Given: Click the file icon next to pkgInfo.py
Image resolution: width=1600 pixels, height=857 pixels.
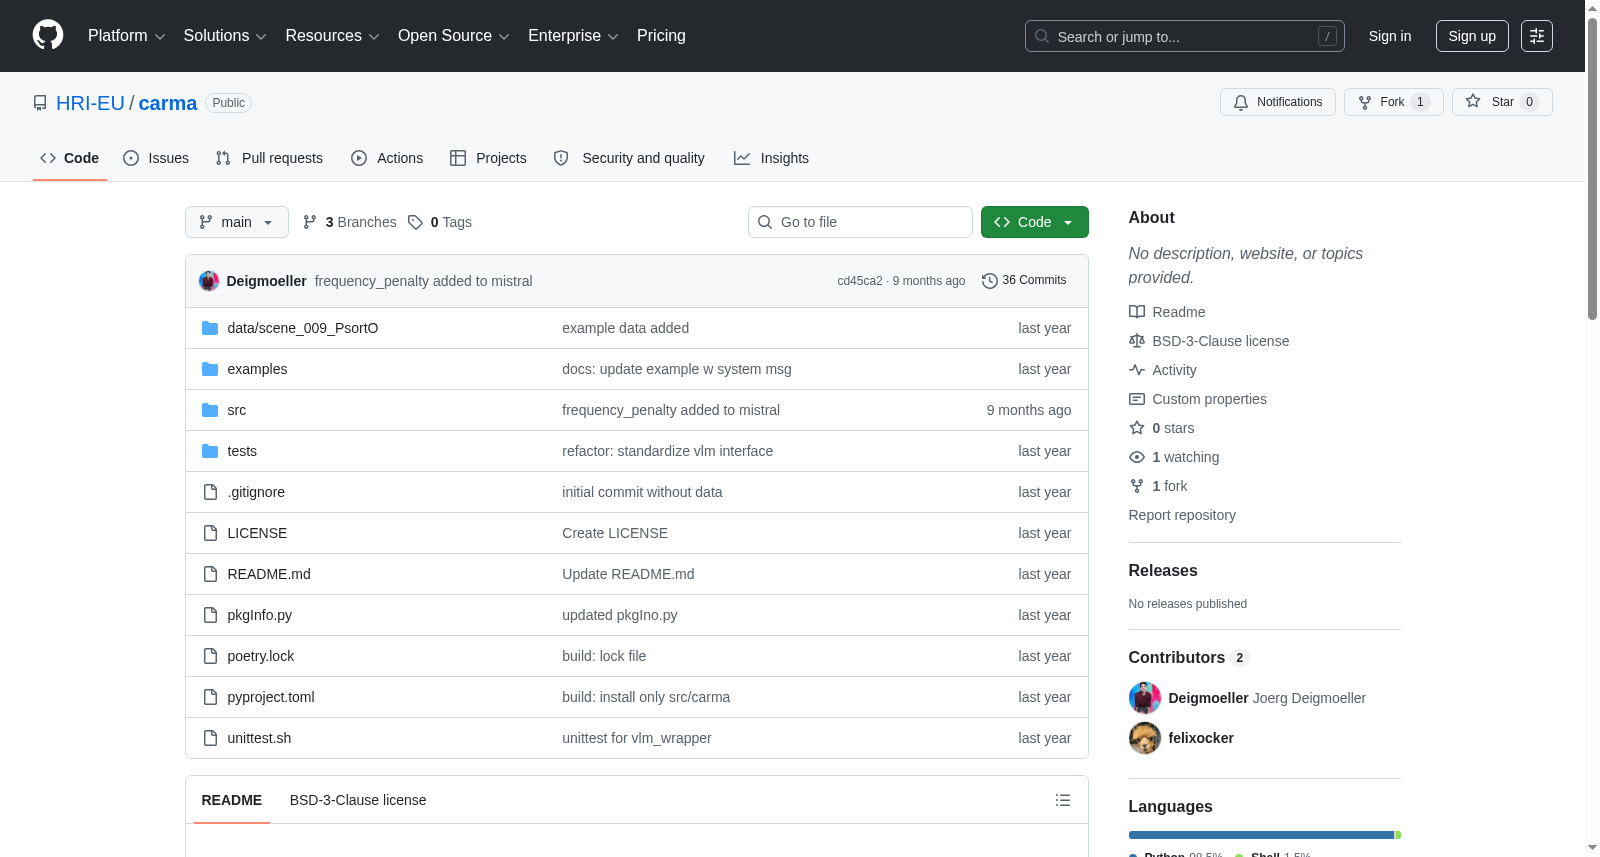Looking at the screenshot, I should point(210,615).
